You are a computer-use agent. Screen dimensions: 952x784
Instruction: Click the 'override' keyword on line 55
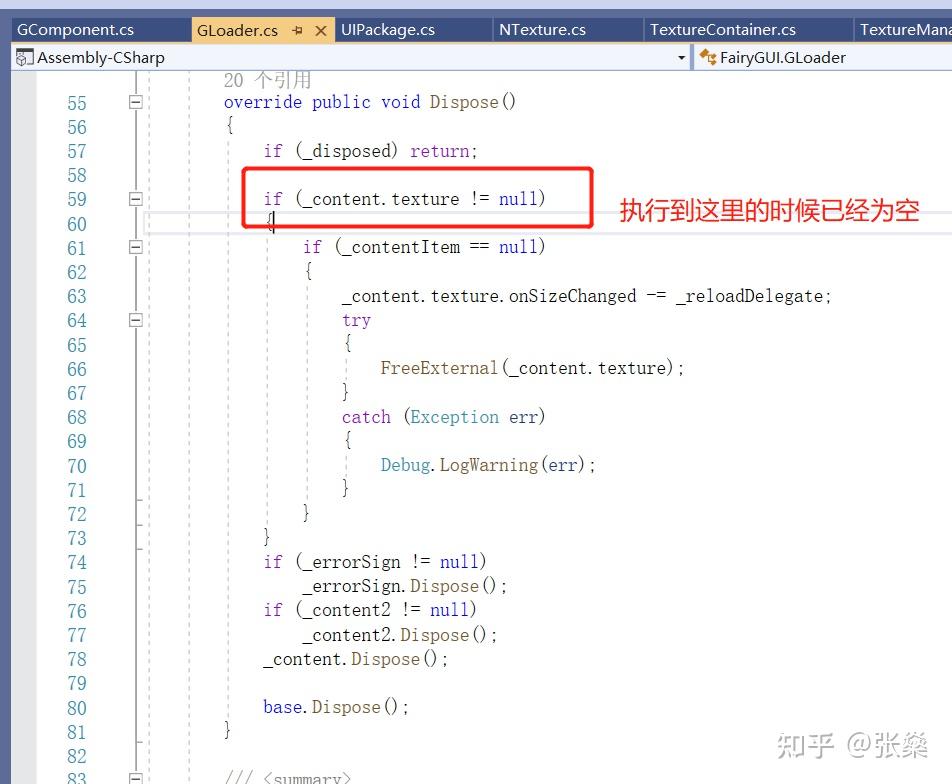point(262,102)
